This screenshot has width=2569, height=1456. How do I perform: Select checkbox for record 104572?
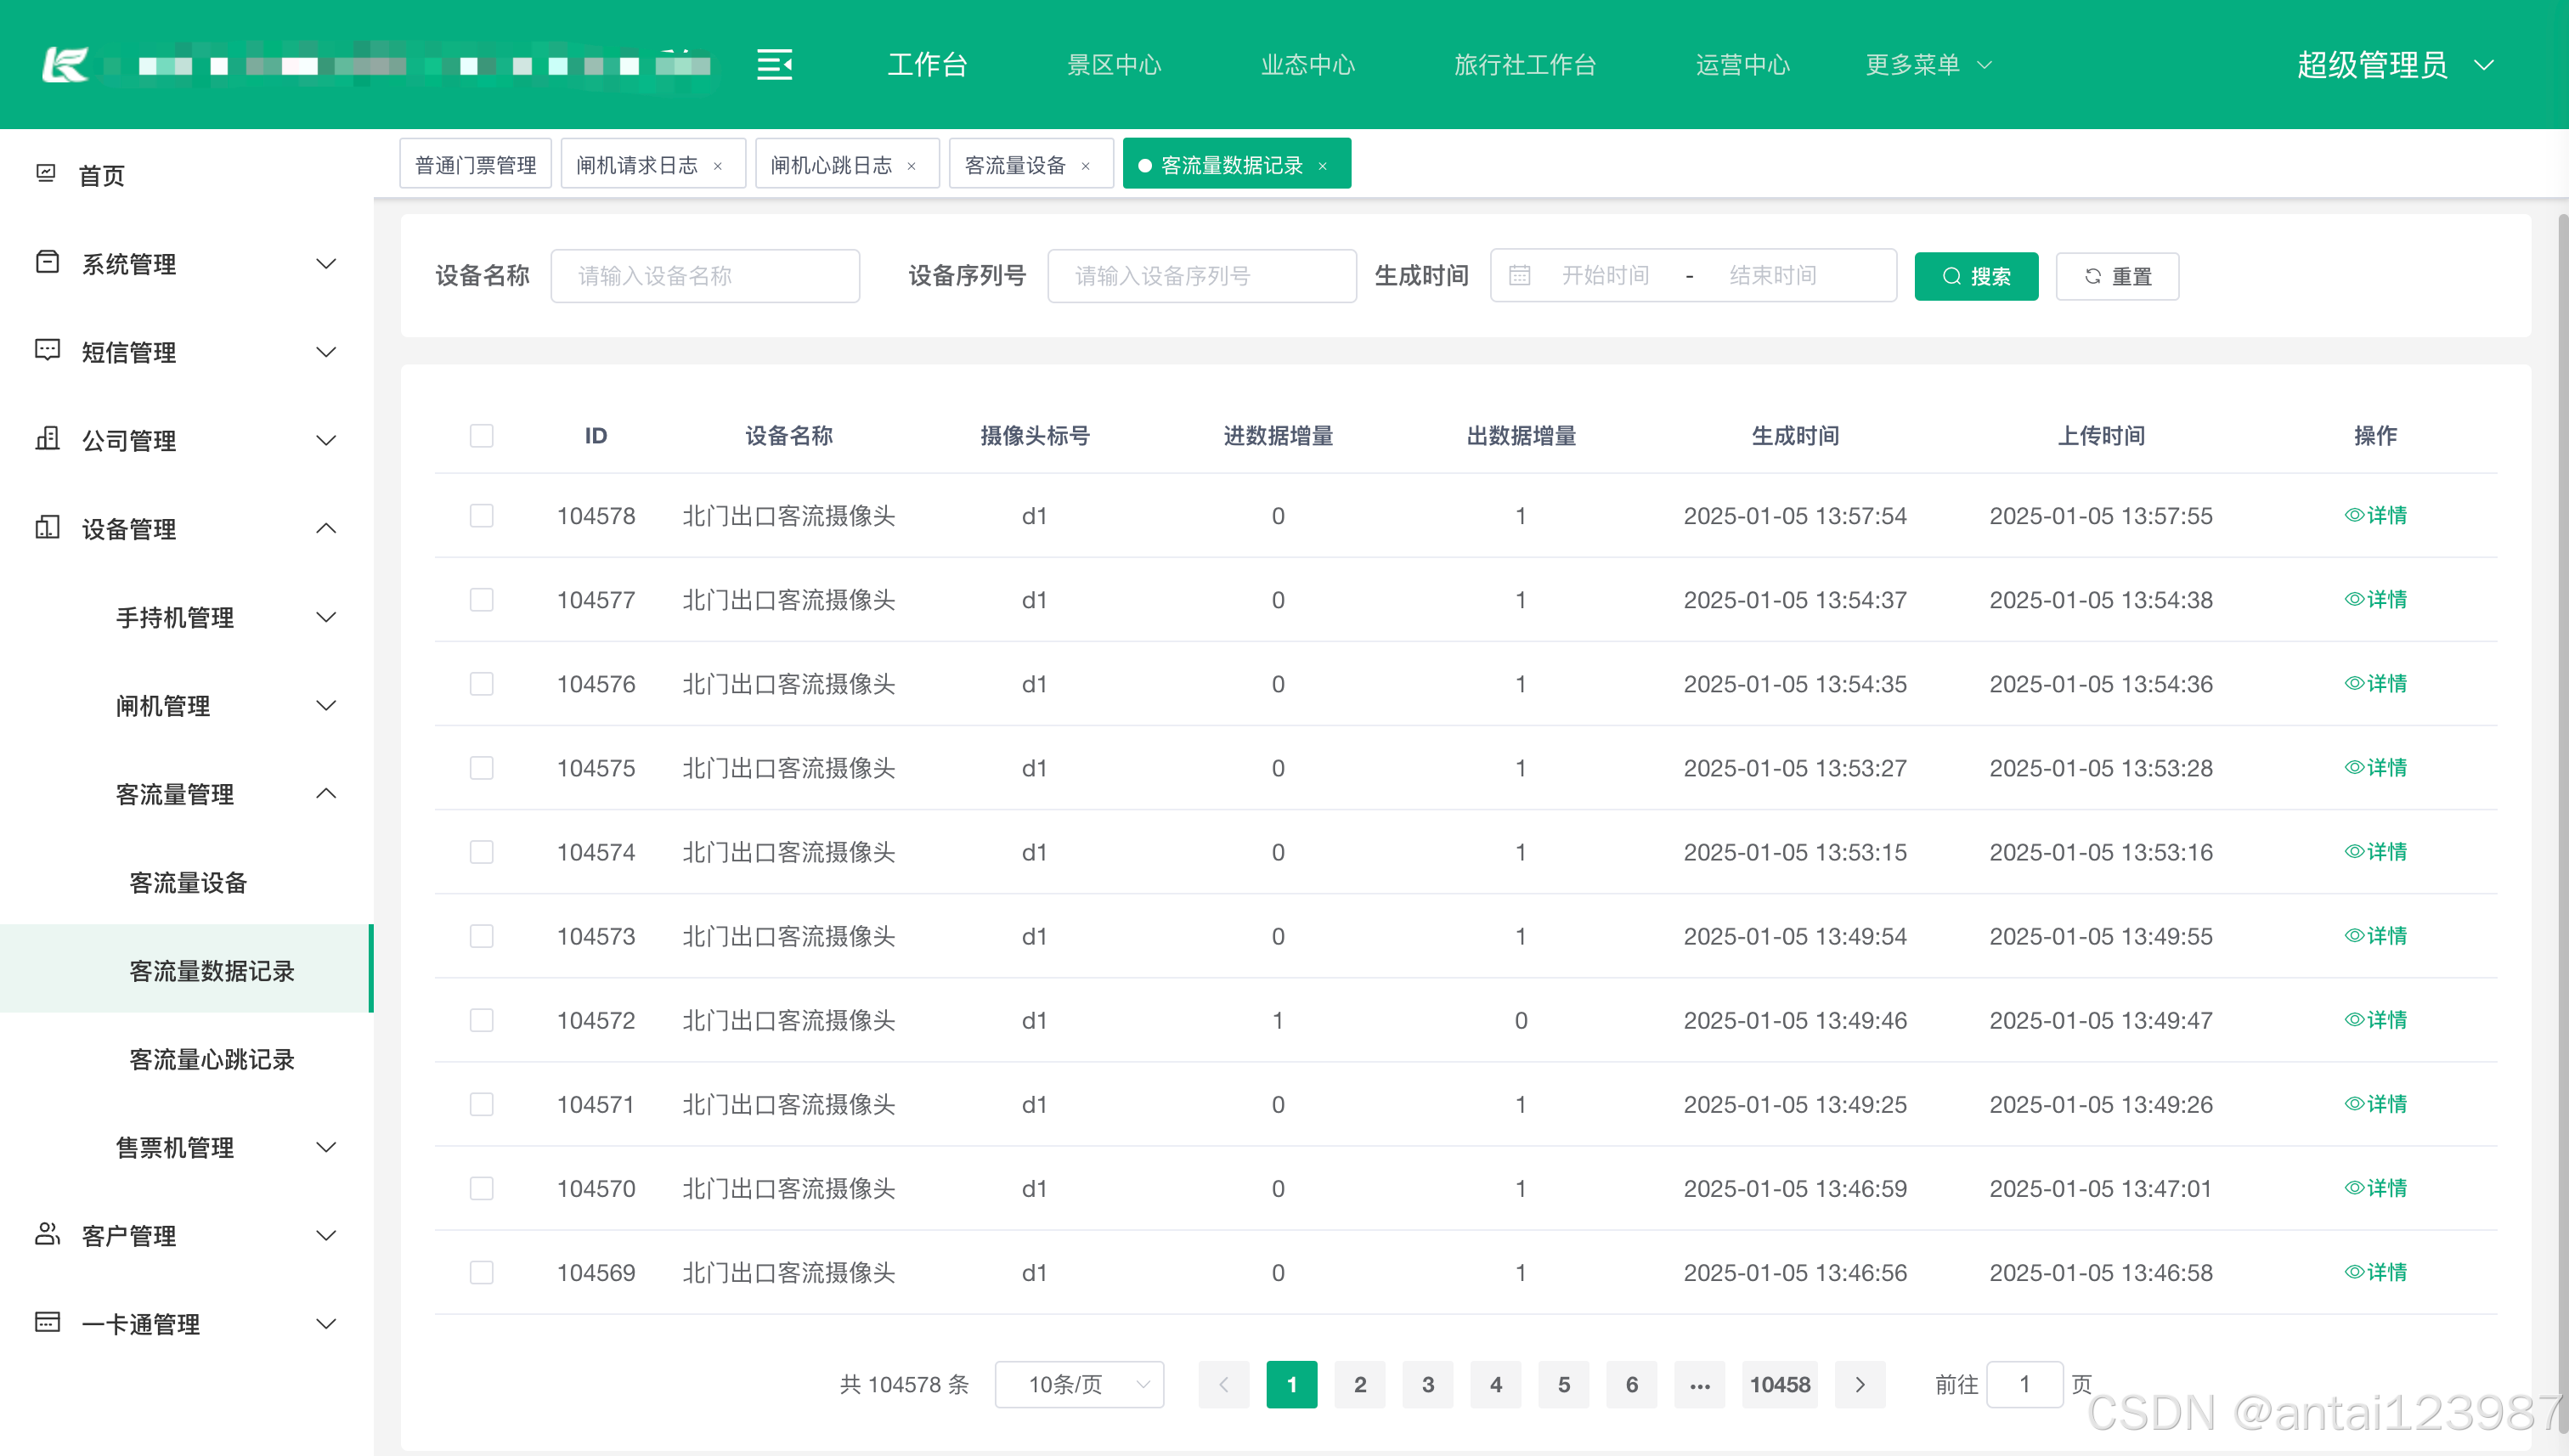[x=482, y=1020]
